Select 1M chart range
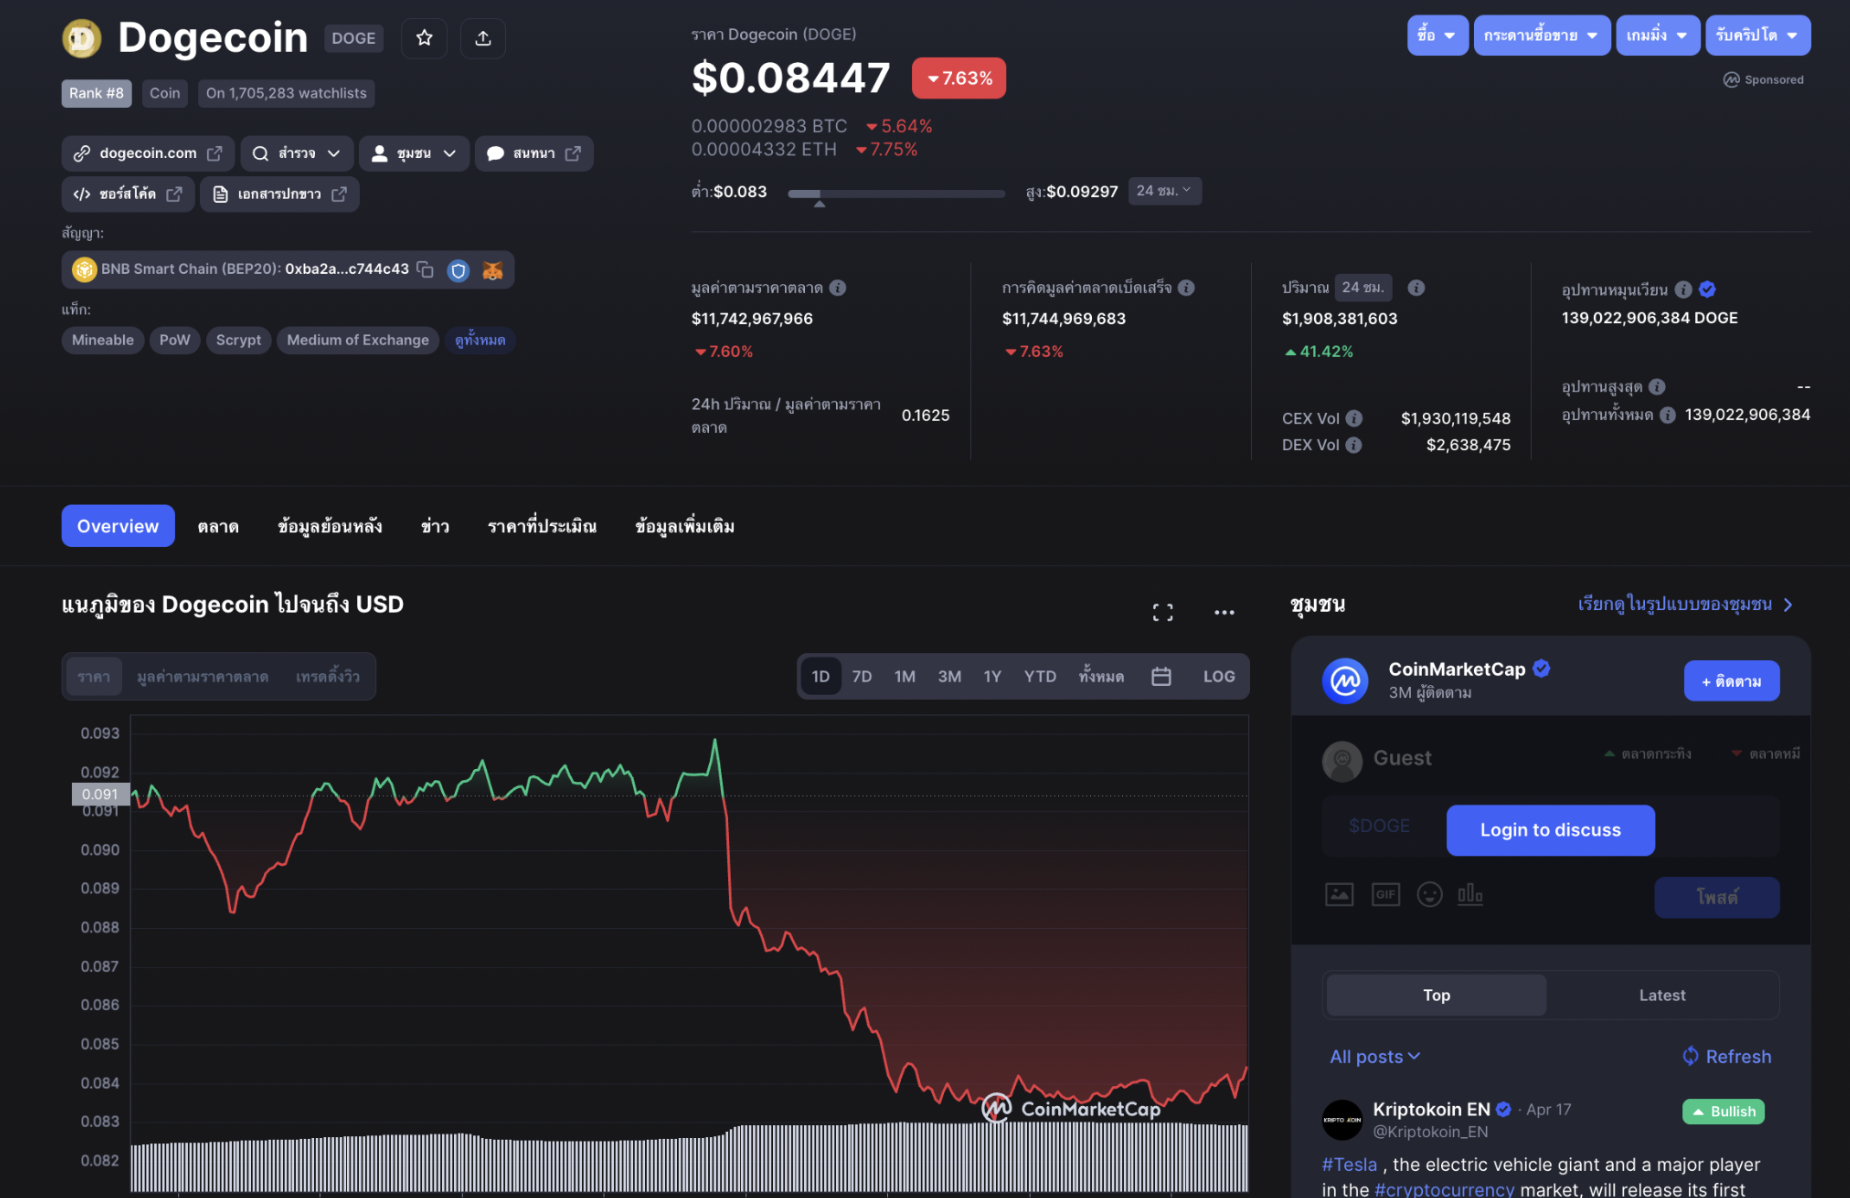The height and width of the screenshot is (1198, 1850). coord(905,677)
